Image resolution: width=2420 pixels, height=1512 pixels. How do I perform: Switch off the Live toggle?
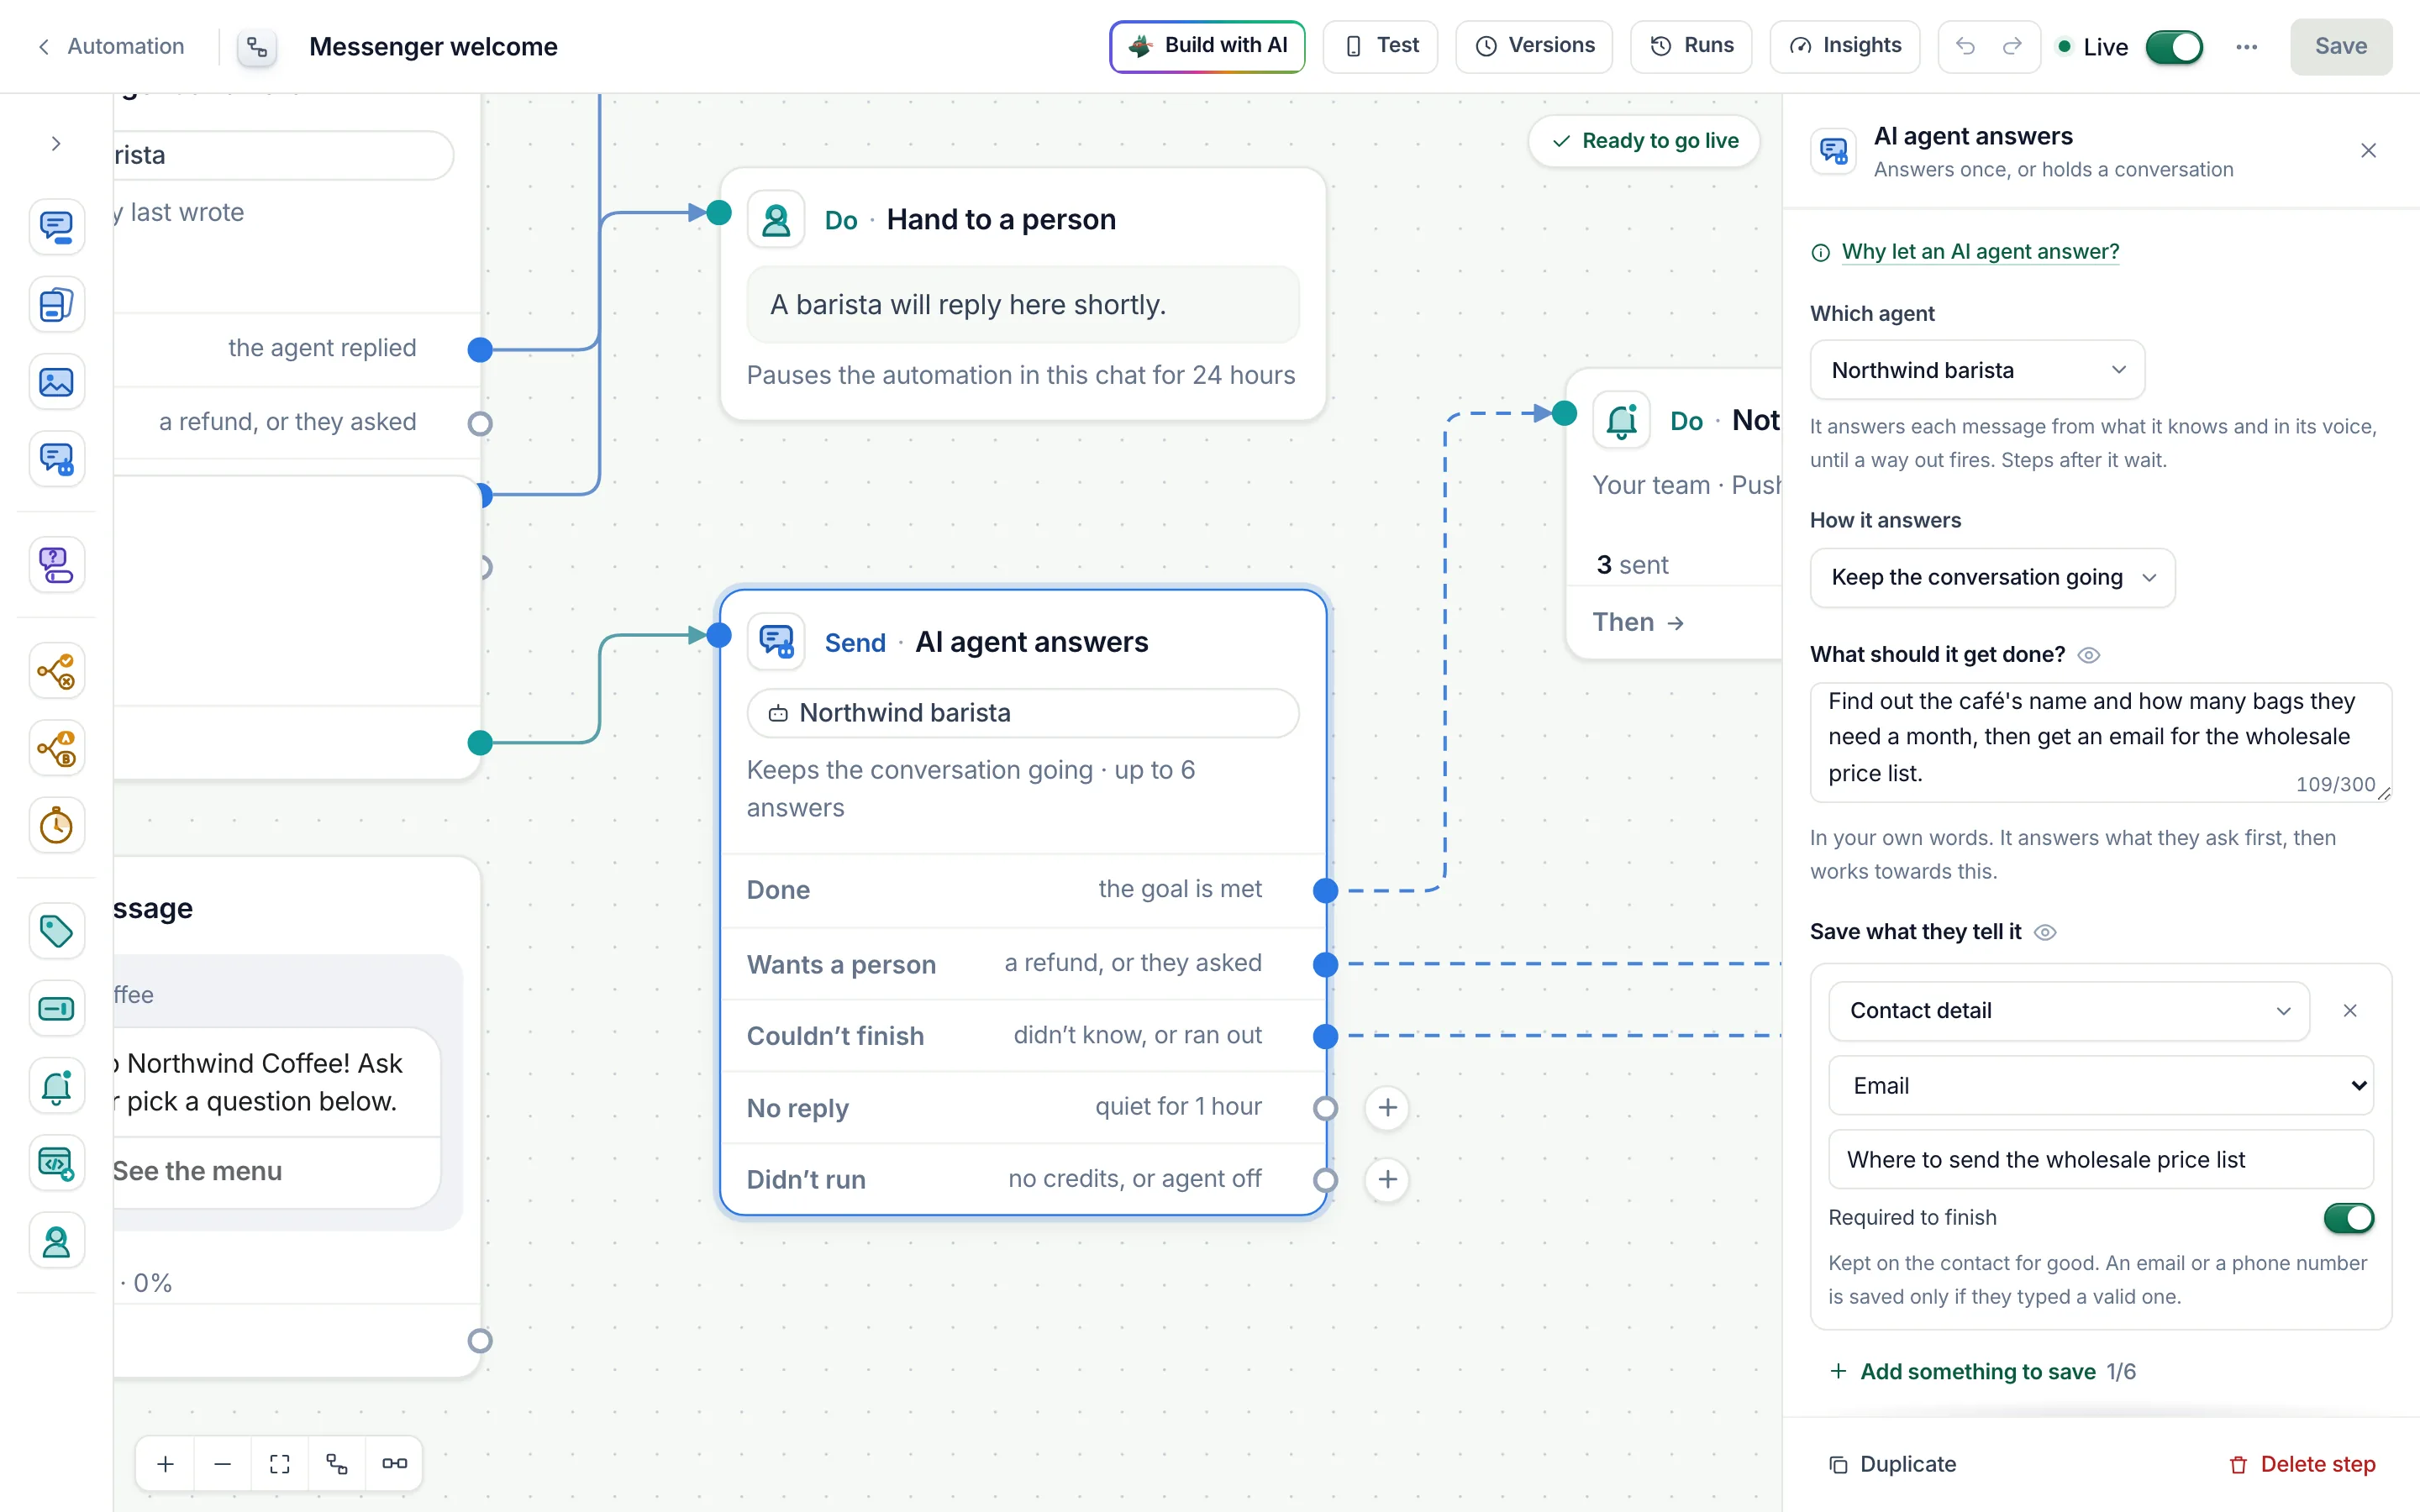pos(2174,47)
